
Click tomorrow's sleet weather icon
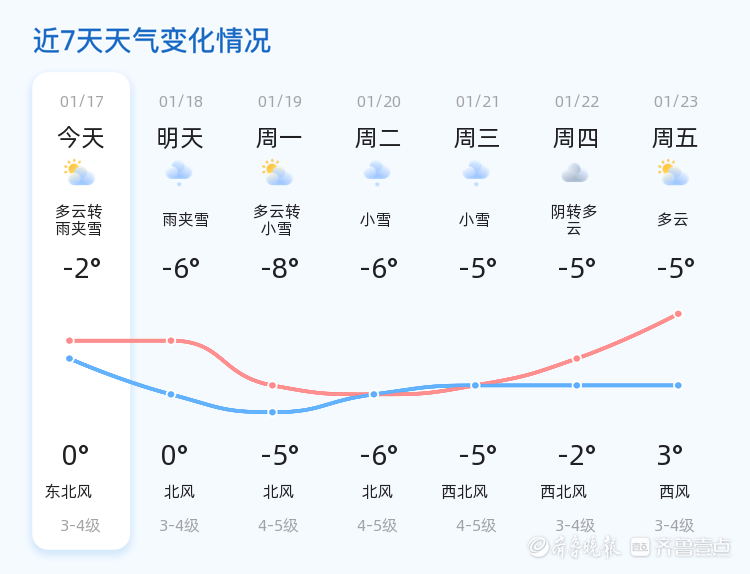pos(178,173)
